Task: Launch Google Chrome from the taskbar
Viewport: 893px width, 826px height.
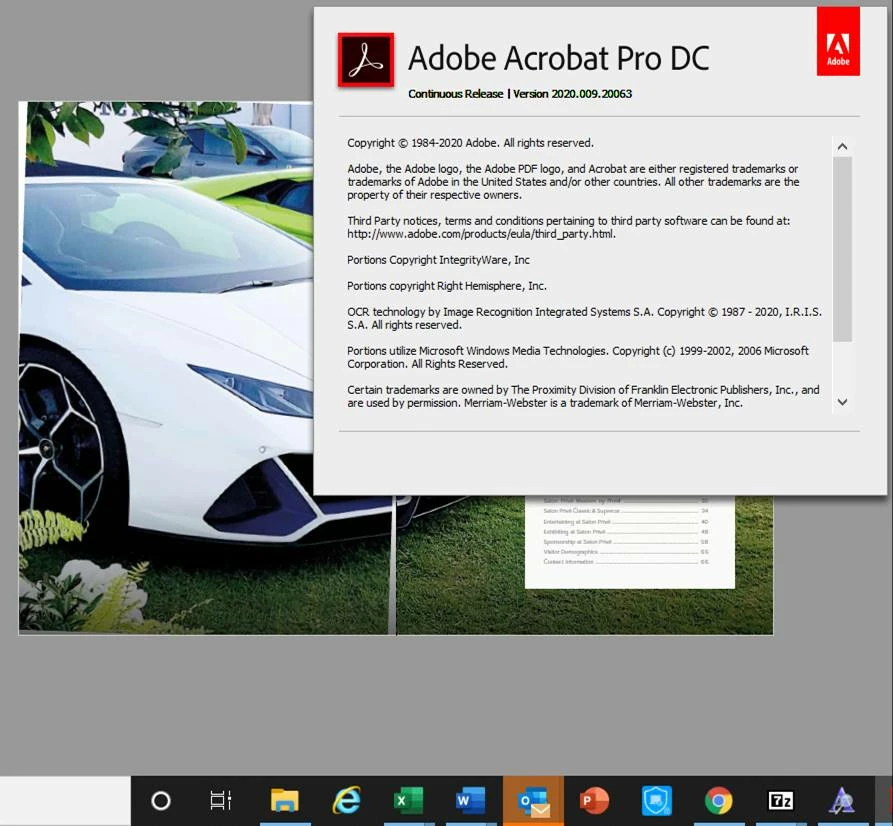Action: point(719,800)
